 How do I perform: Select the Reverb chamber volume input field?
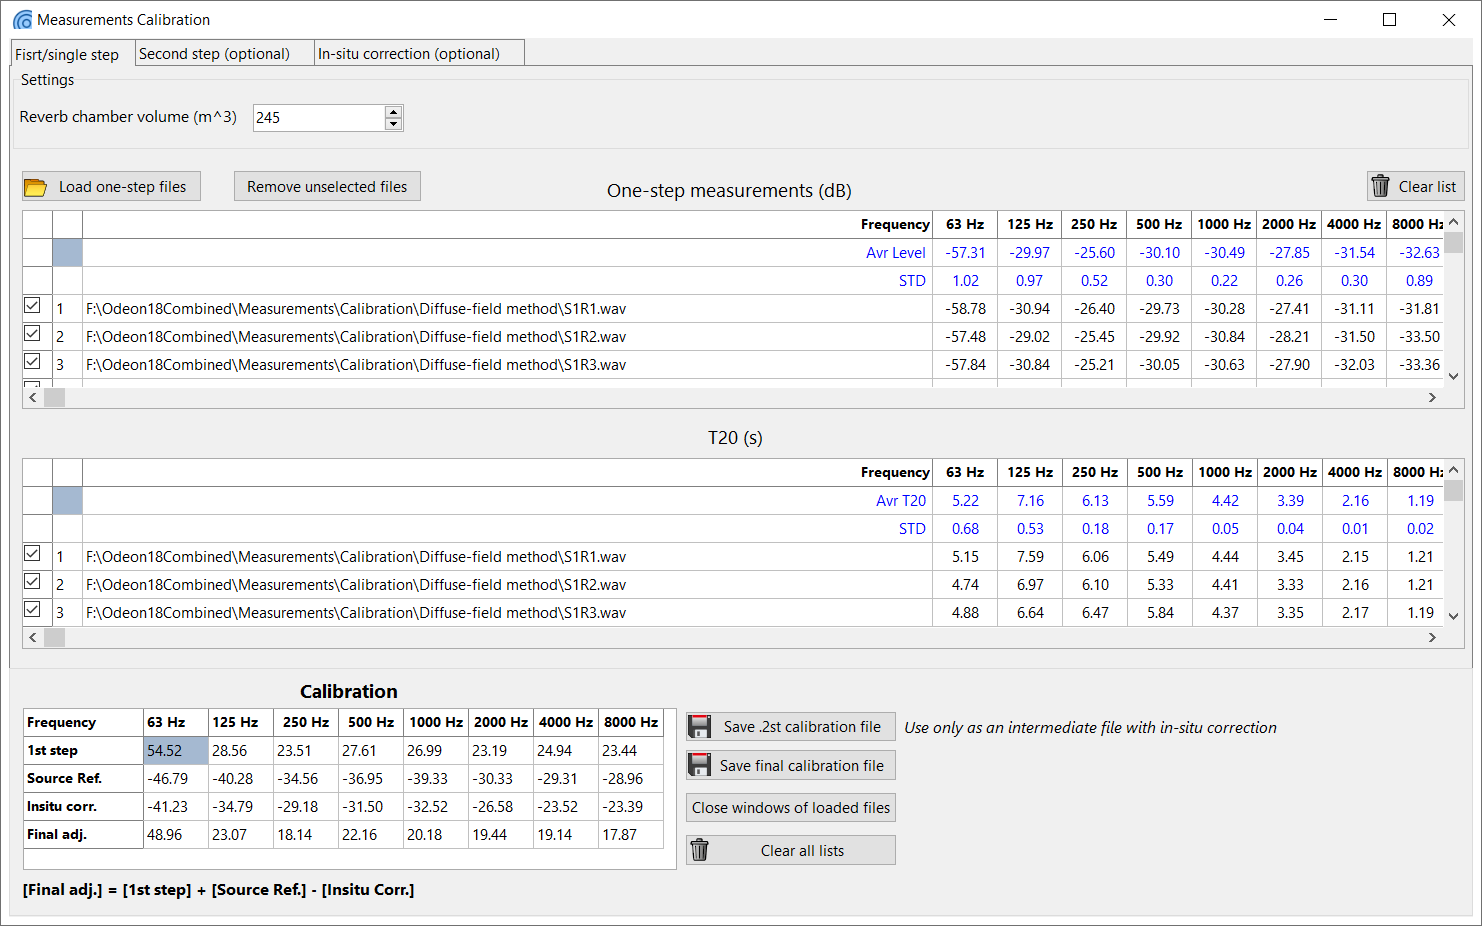(320, 117)
